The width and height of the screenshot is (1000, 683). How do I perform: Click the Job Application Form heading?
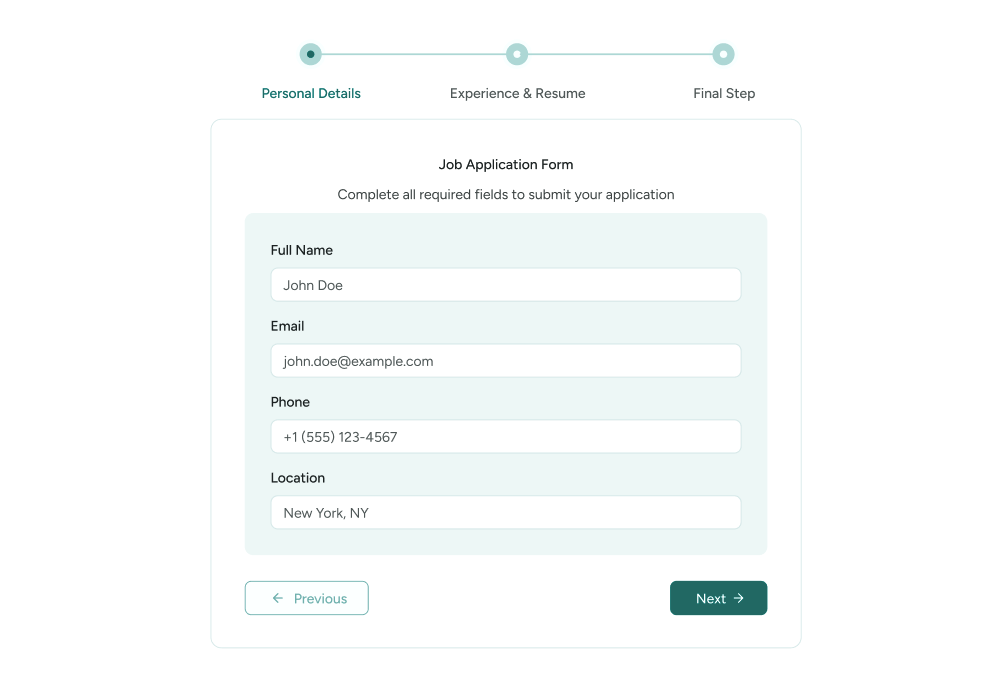click(x=506, y=164)
